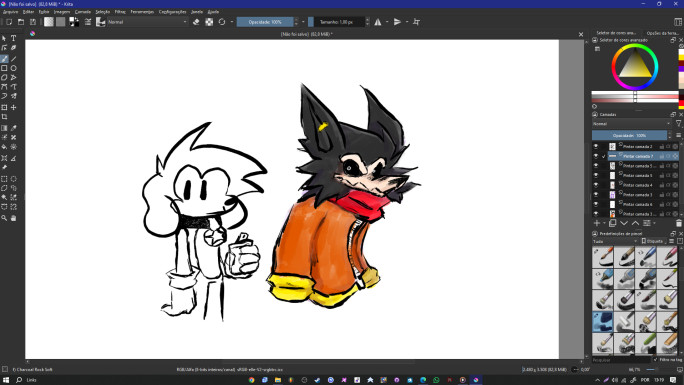Viewport: 684px width, 385px height.
Task: Toggle horizontal mirror tool
Action: (378, 22)
